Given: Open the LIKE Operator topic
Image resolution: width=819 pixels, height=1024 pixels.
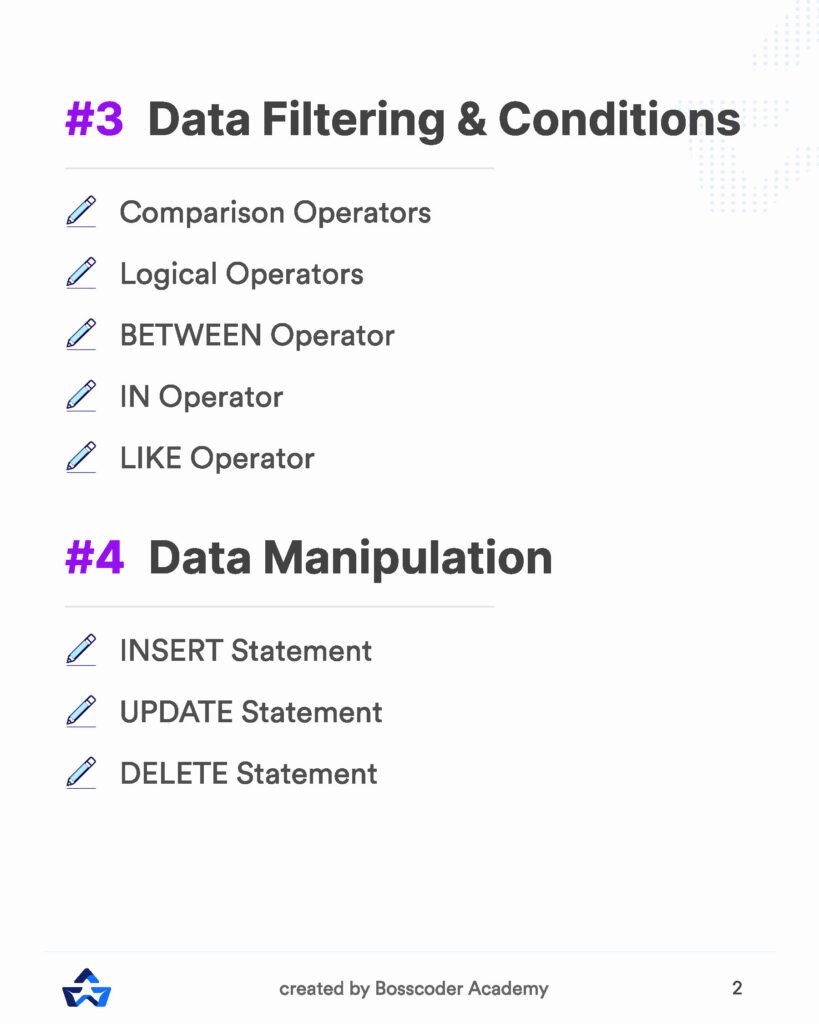Looking at the screenshot, I should tap(217, 459).
